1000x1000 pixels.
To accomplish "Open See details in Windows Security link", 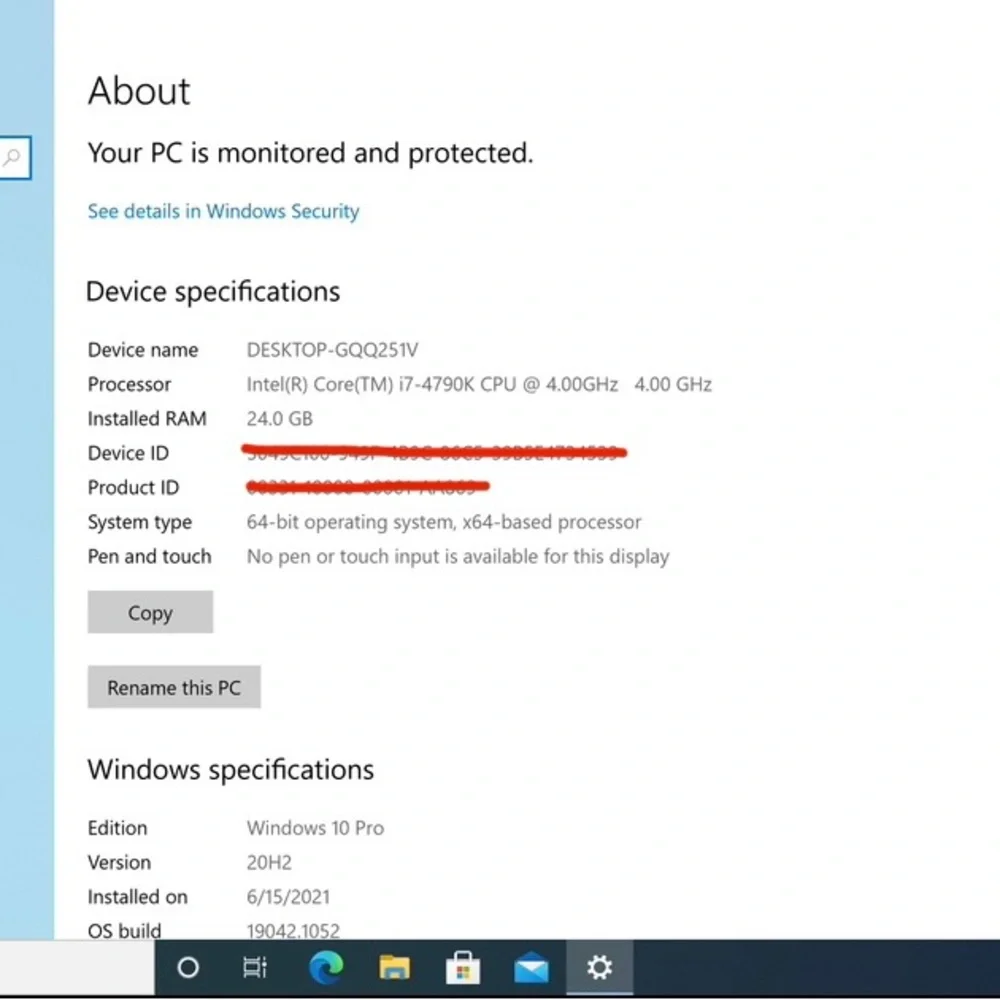I will [223, 211].
